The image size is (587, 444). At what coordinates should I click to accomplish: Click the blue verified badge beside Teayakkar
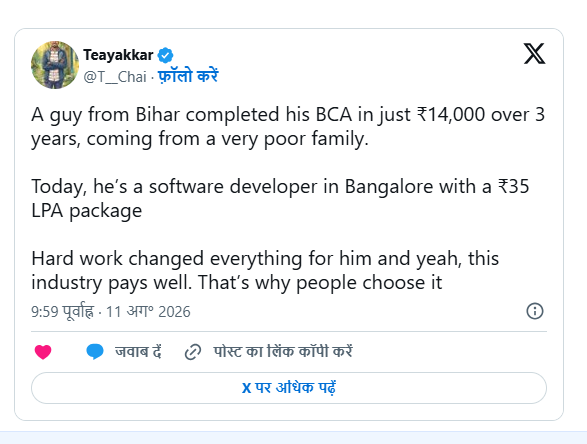pyautogui.click(x=165, y=55)
